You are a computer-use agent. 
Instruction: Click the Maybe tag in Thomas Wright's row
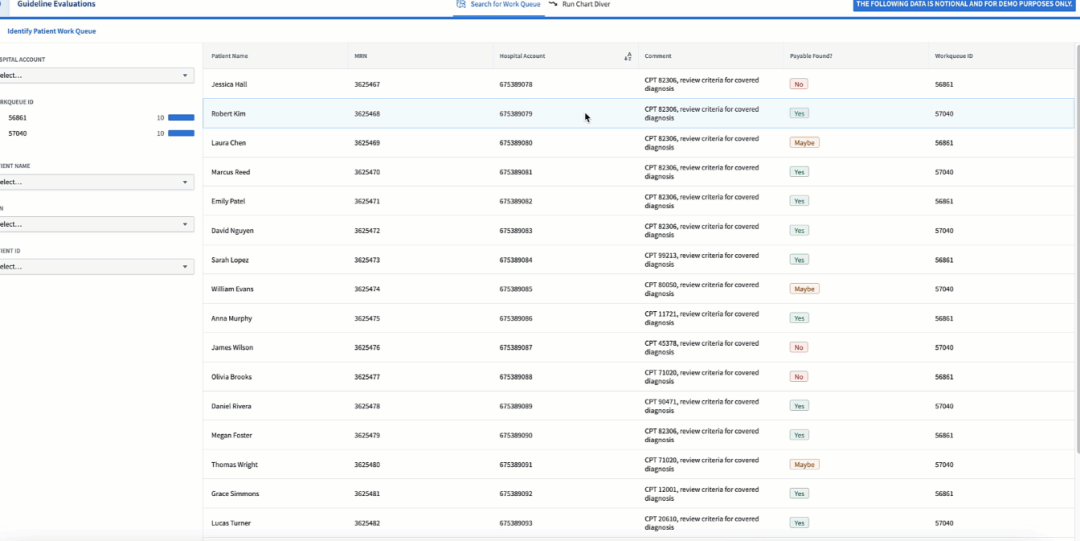point(804,465)
